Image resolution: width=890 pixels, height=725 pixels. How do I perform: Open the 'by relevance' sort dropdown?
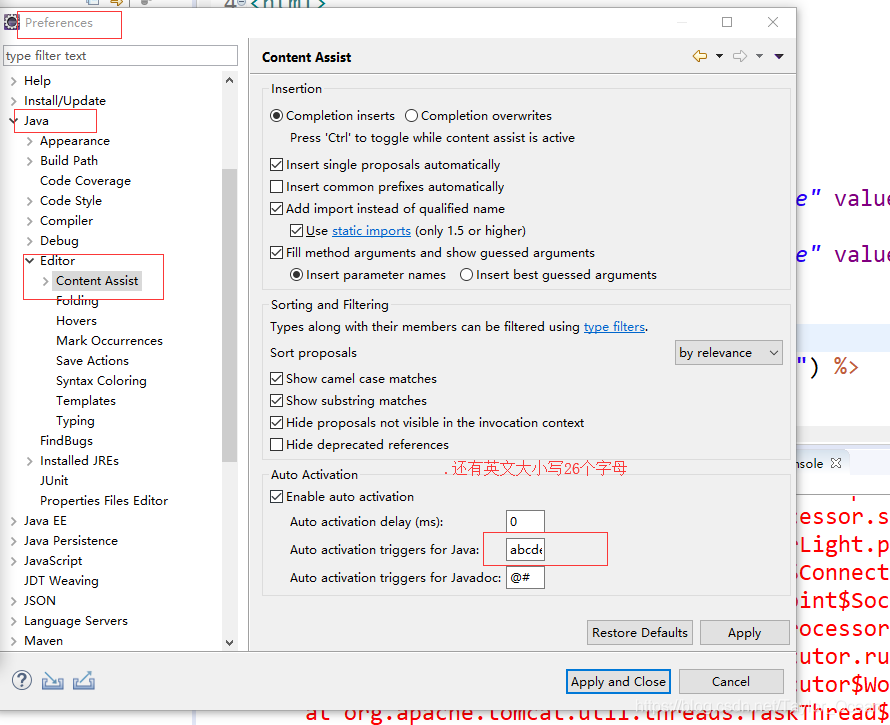click(x=728, y=352)
